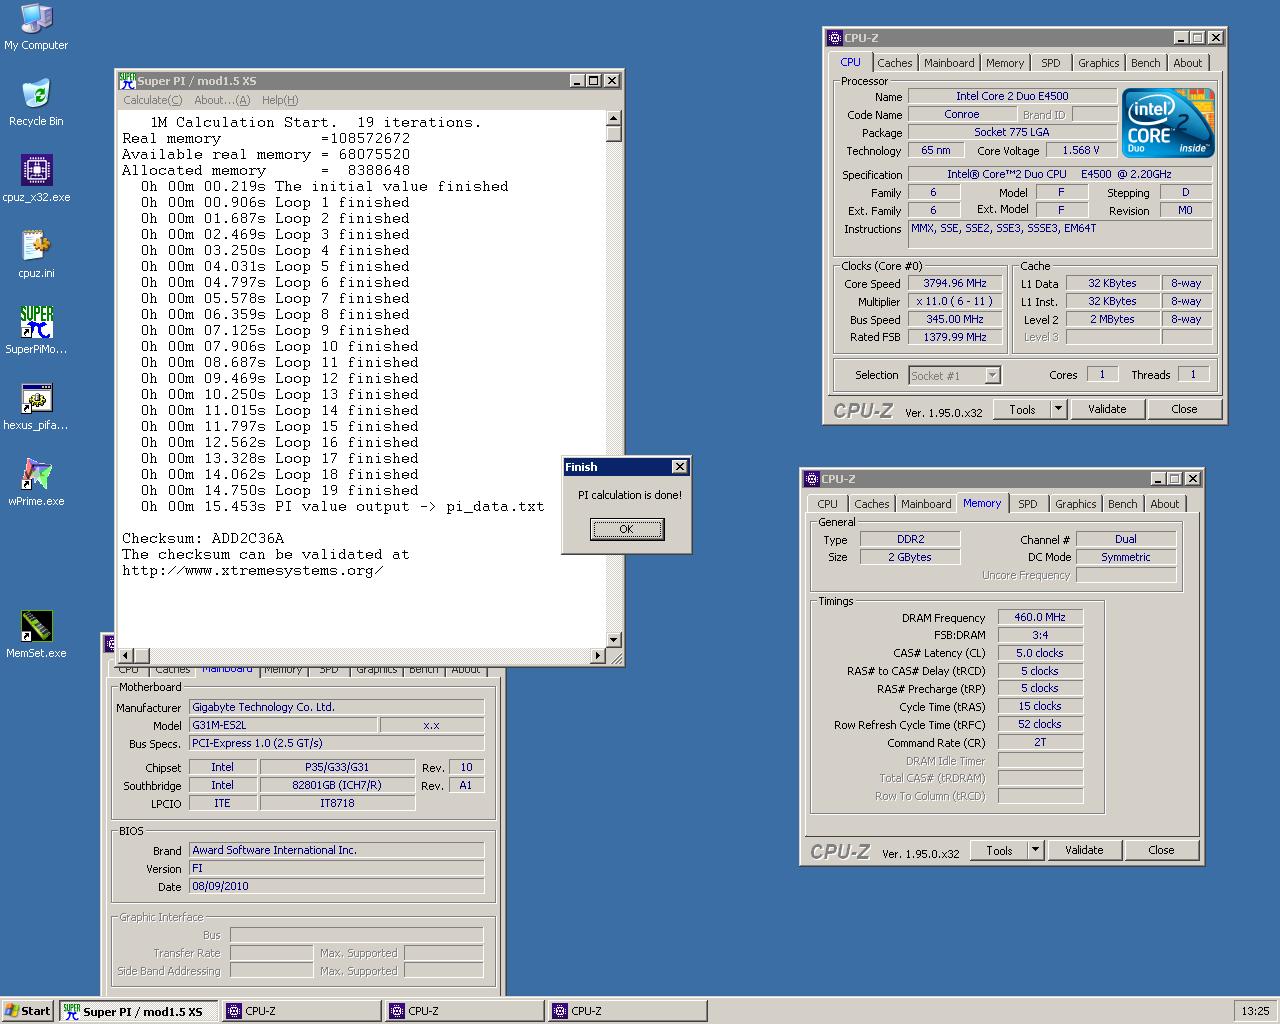Open the Calculate menu in Super PI
The height and width of the screenshot is (1024, 1280).
[x=152, y=100]
